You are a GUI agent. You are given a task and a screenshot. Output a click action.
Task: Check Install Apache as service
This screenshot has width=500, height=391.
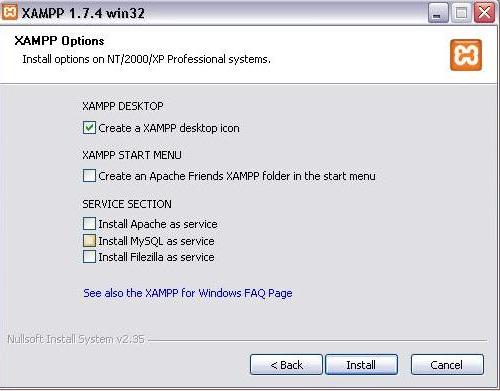click(x=89, y=224)
